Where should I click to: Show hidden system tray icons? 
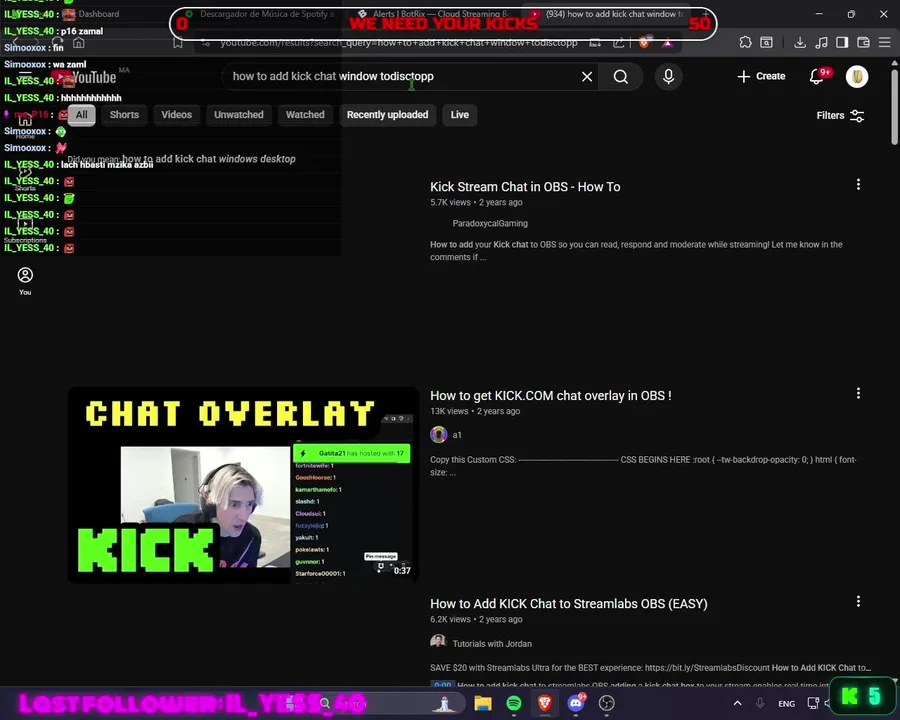click(x=738, y=703)
